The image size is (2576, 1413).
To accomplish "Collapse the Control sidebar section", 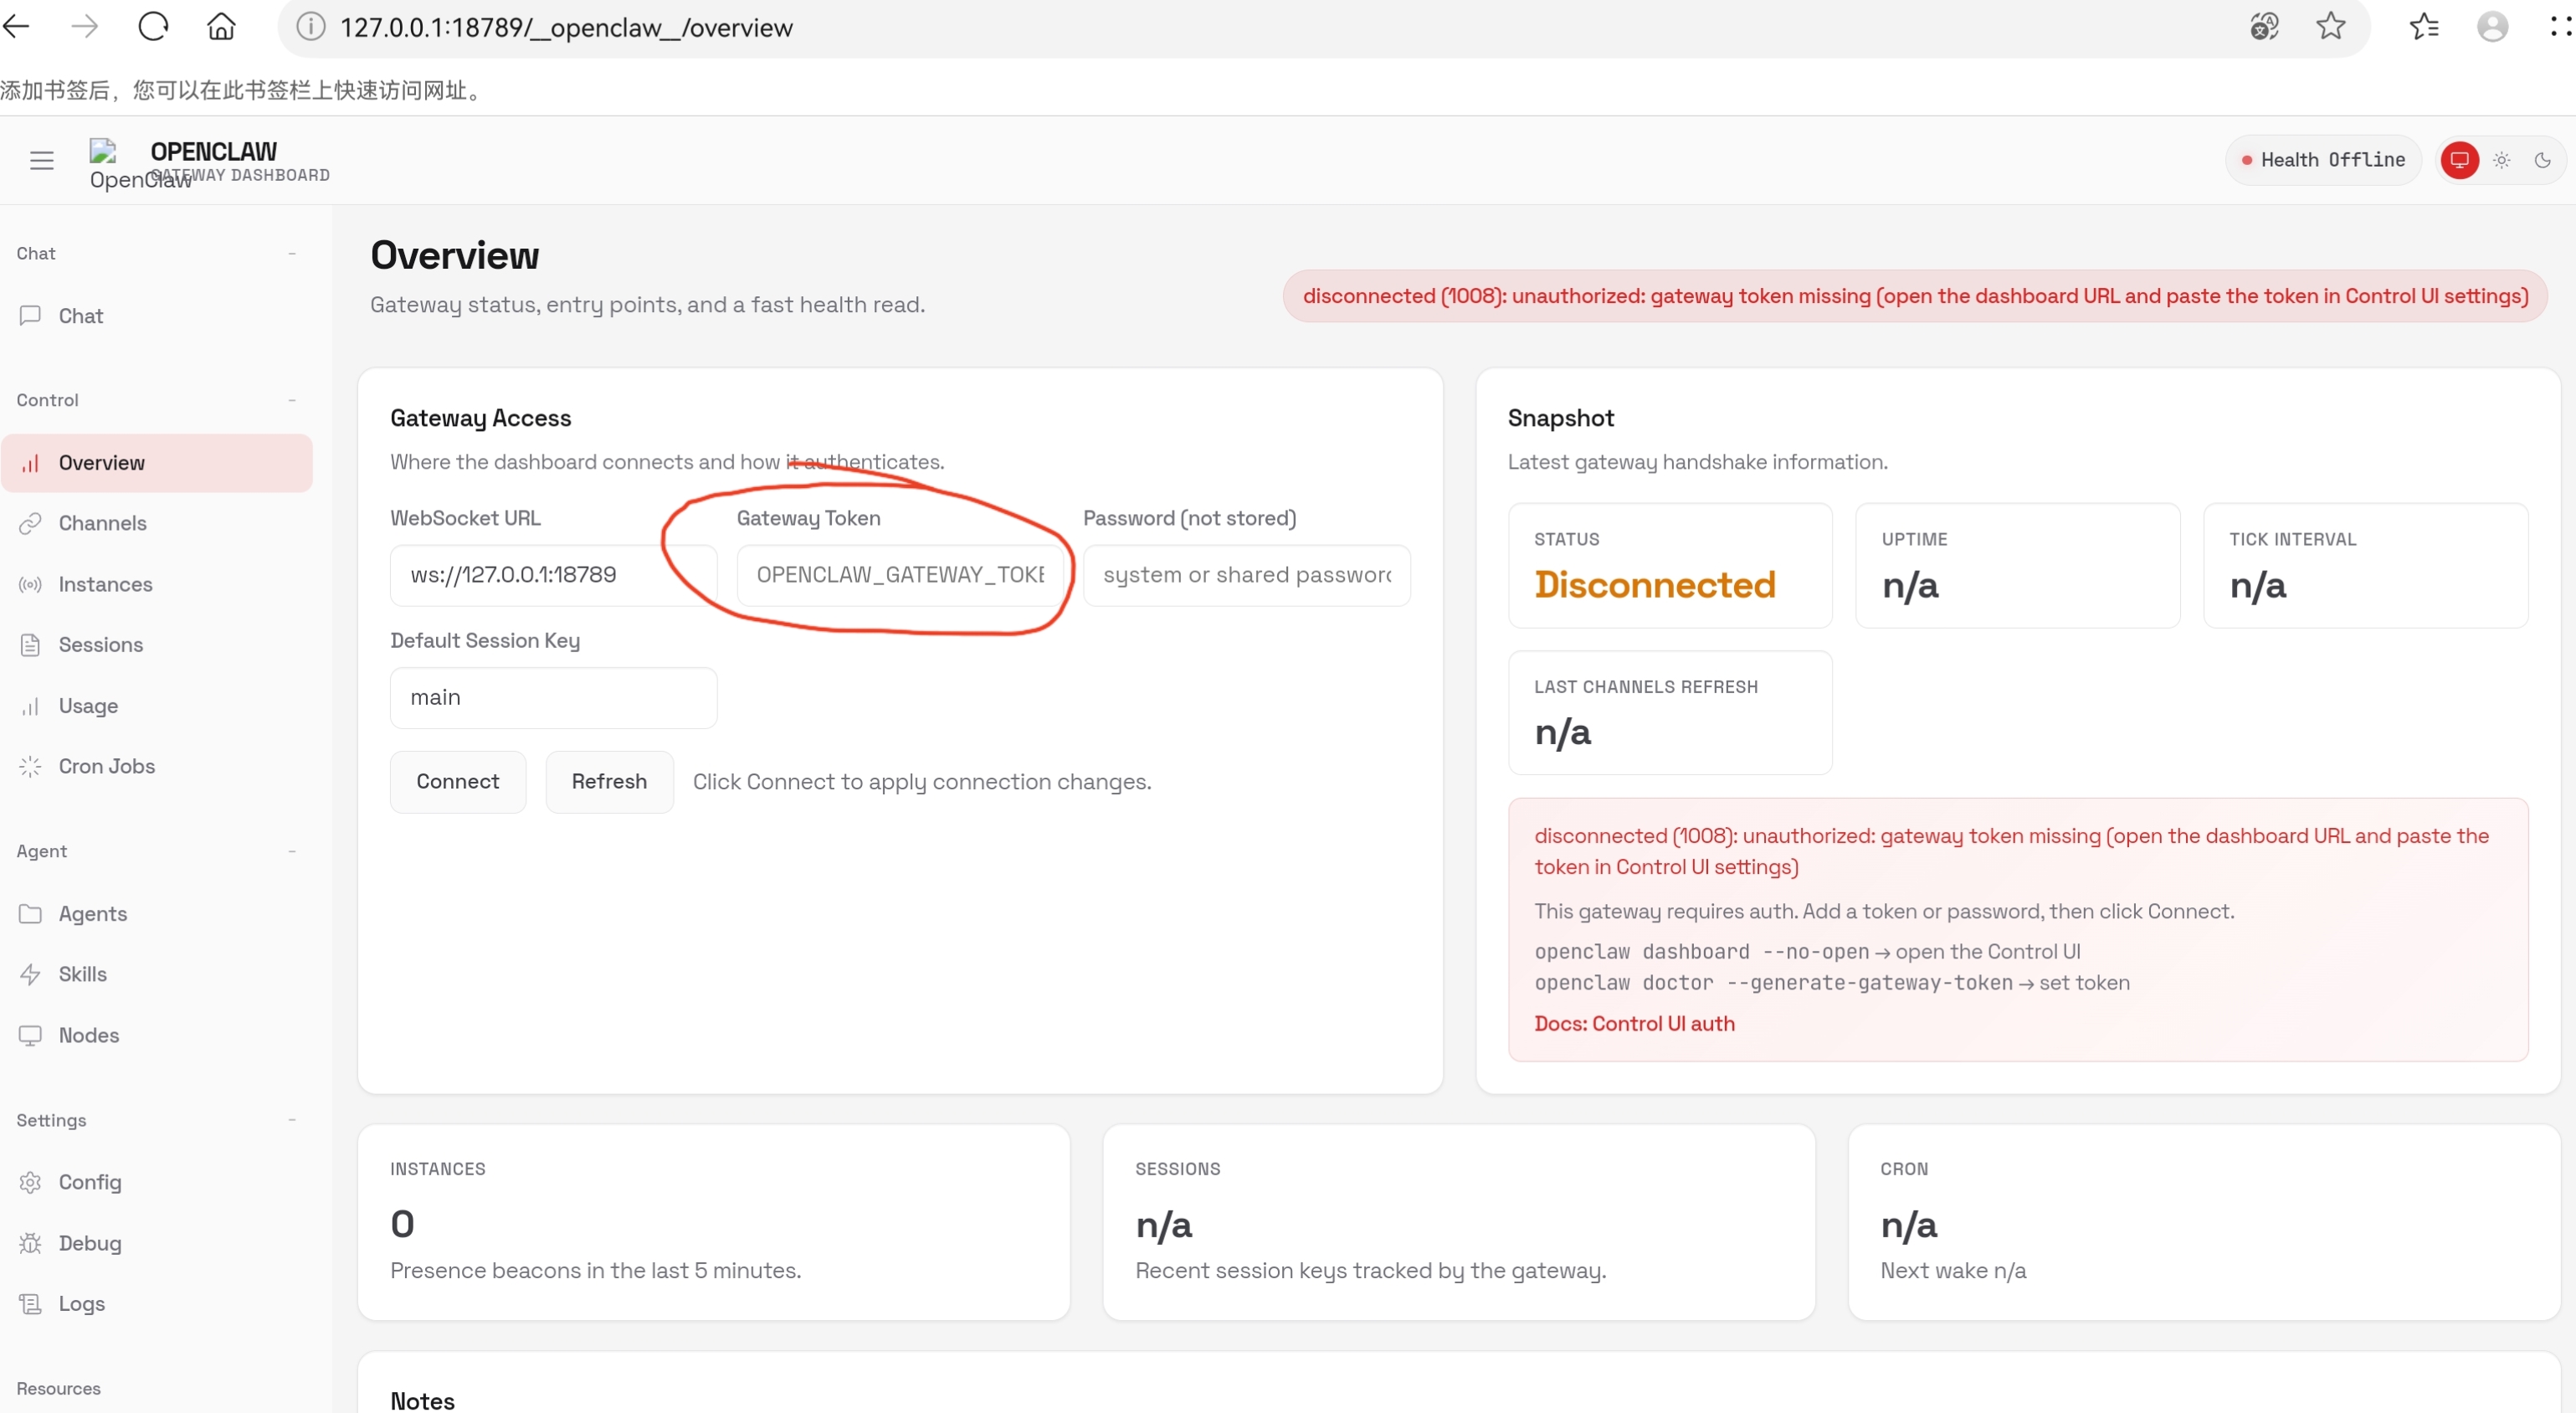I will tap(291, 400).
